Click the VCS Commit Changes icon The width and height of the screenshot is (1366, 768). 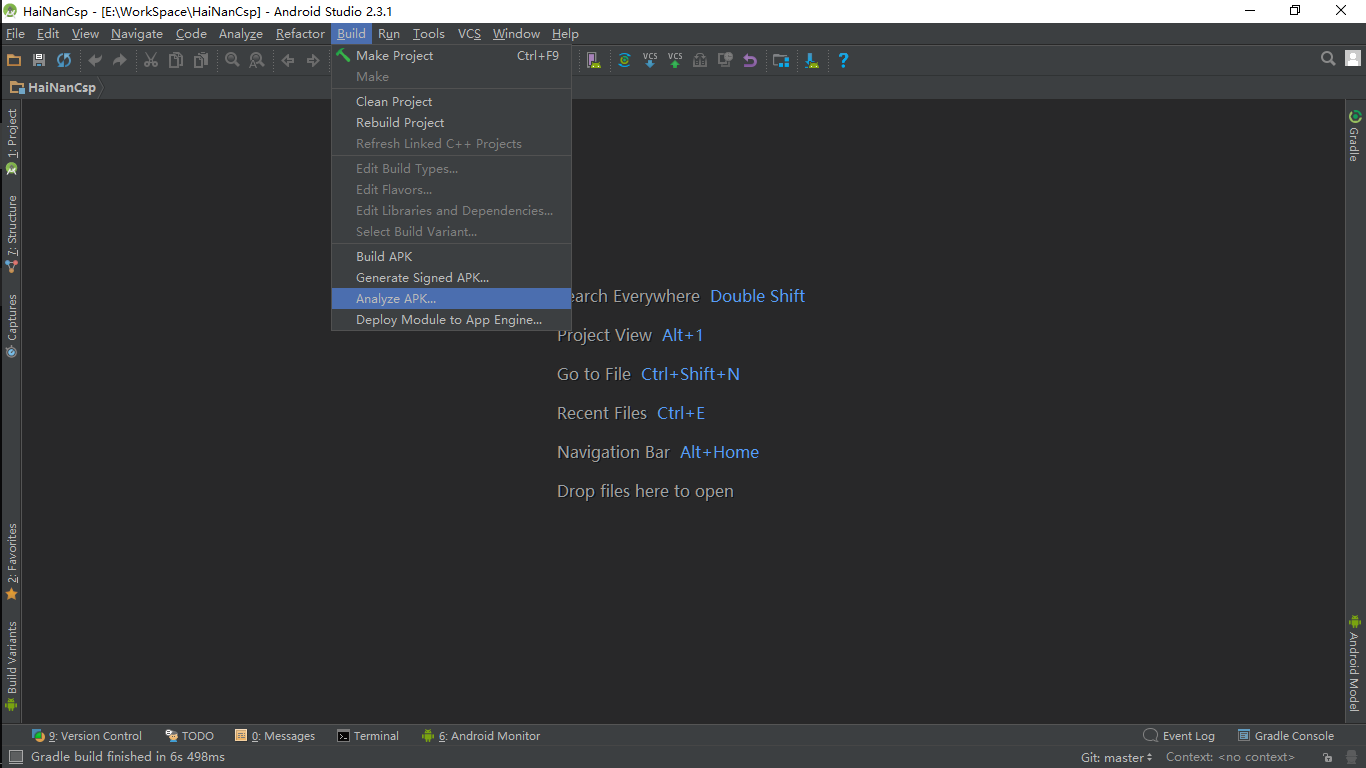tap(675, 60)
